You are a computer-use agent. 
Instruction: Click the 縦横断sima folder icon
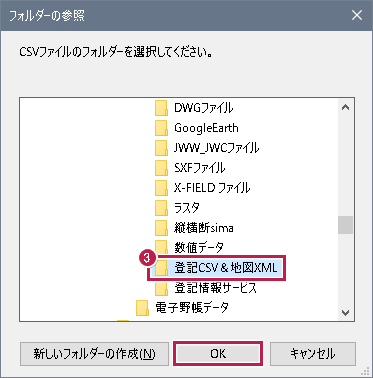click(161, 228)
